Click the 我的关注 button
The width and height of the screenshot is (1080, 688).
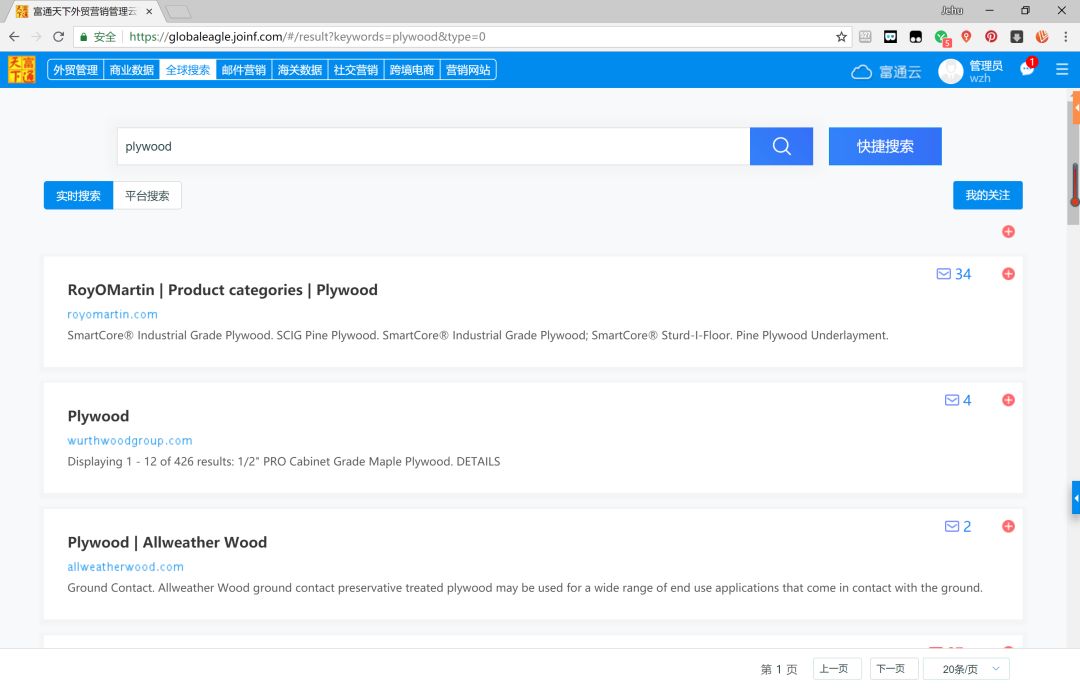coord(988,195)
